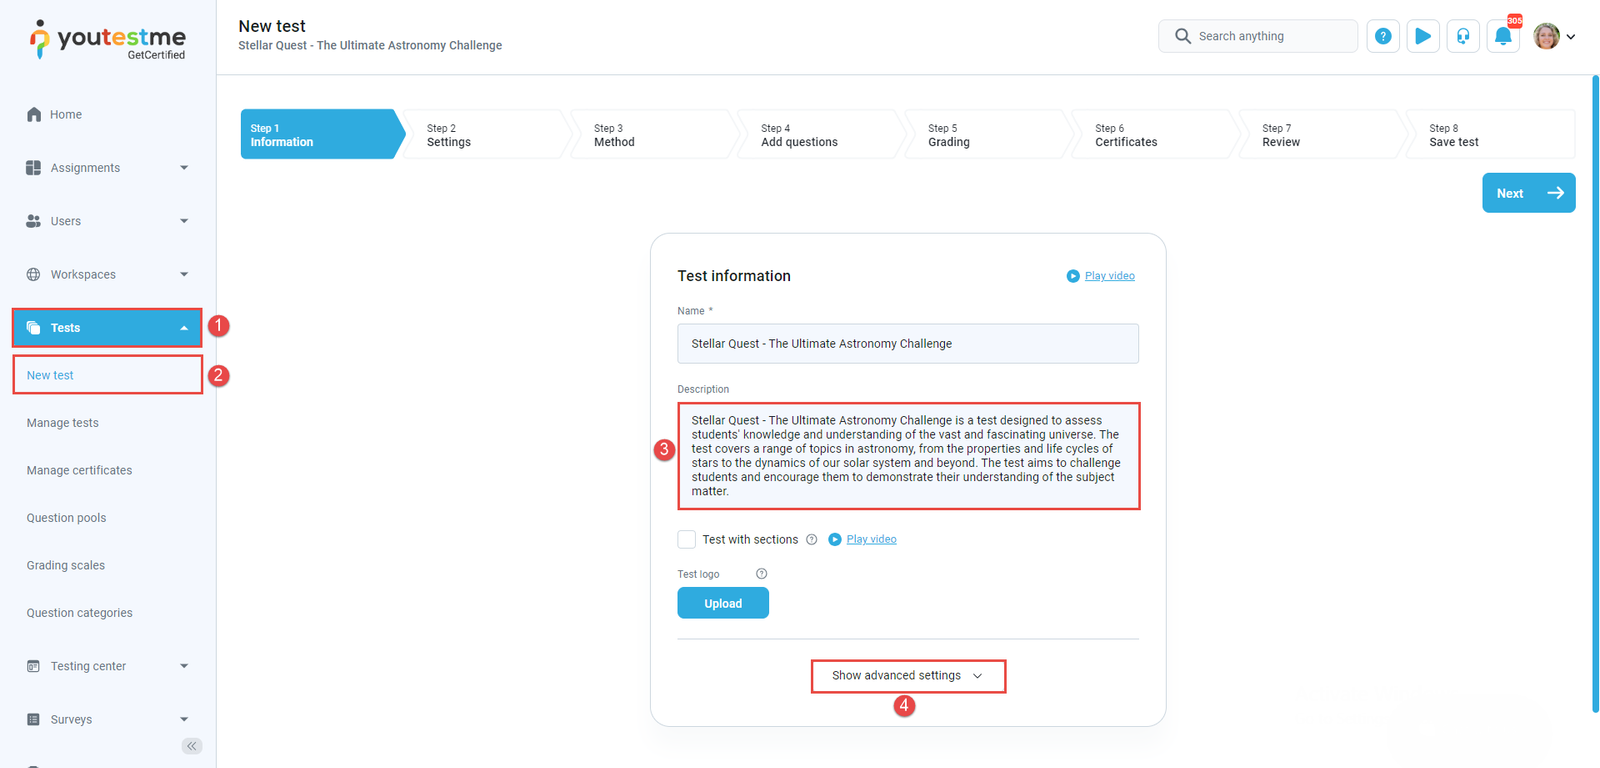
Task: Click the Test logo help icon
Action: 761,574
